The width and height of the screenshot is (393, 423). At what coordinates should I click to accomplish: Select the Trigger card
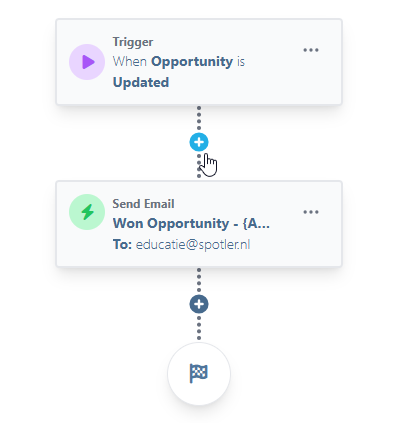click(199, 62)
